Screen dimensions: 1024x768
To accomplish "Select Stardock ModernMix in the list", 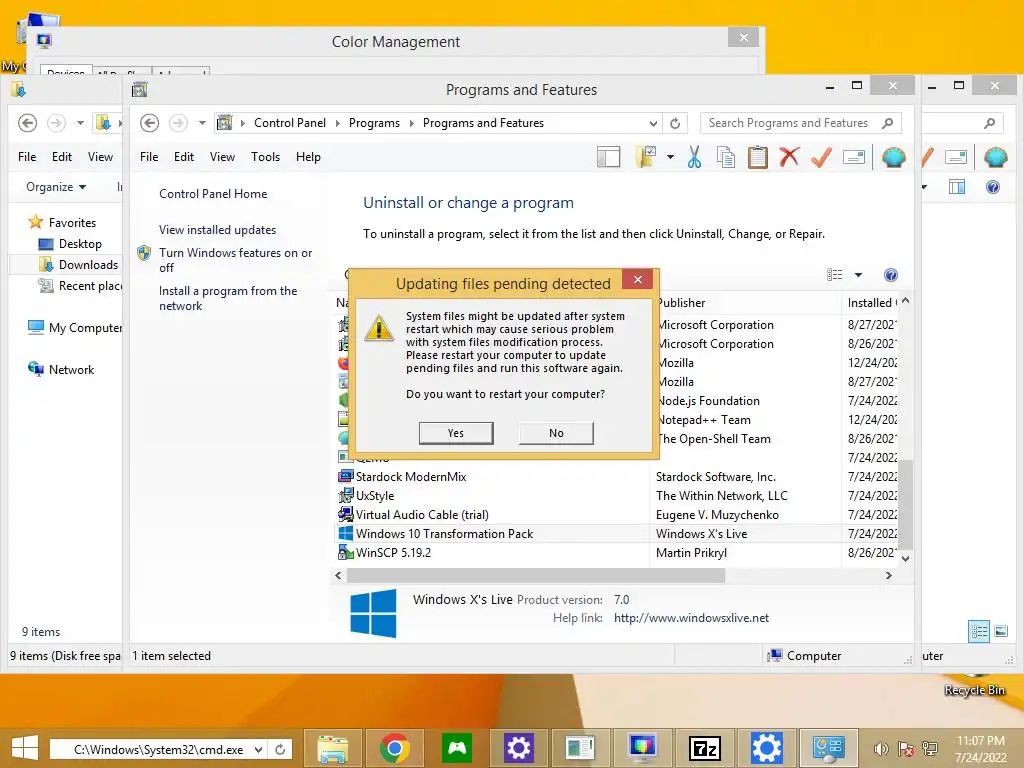I will [x=411, y=477].
